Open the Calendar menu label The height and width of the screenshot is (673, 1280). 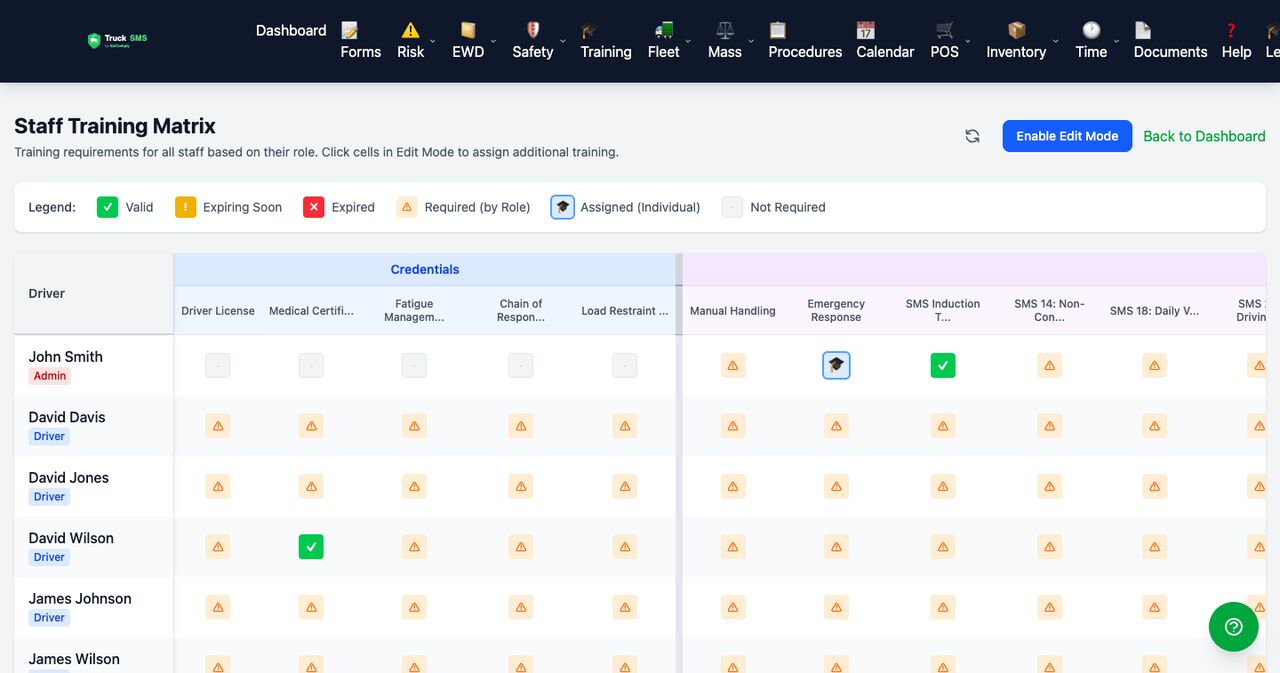[x=885, y=52]
